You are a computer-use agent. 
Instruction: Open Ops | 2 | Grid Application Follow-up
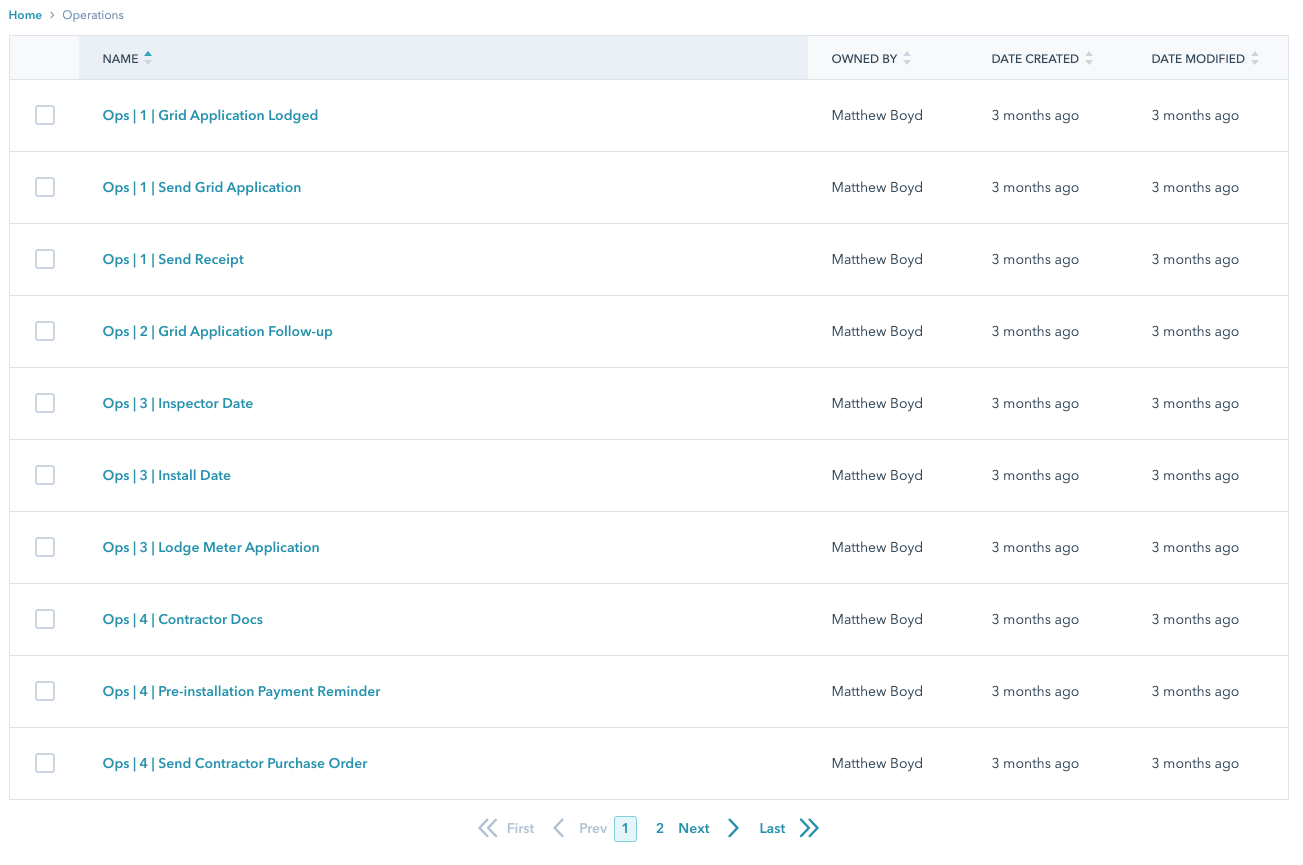[217, 331]
